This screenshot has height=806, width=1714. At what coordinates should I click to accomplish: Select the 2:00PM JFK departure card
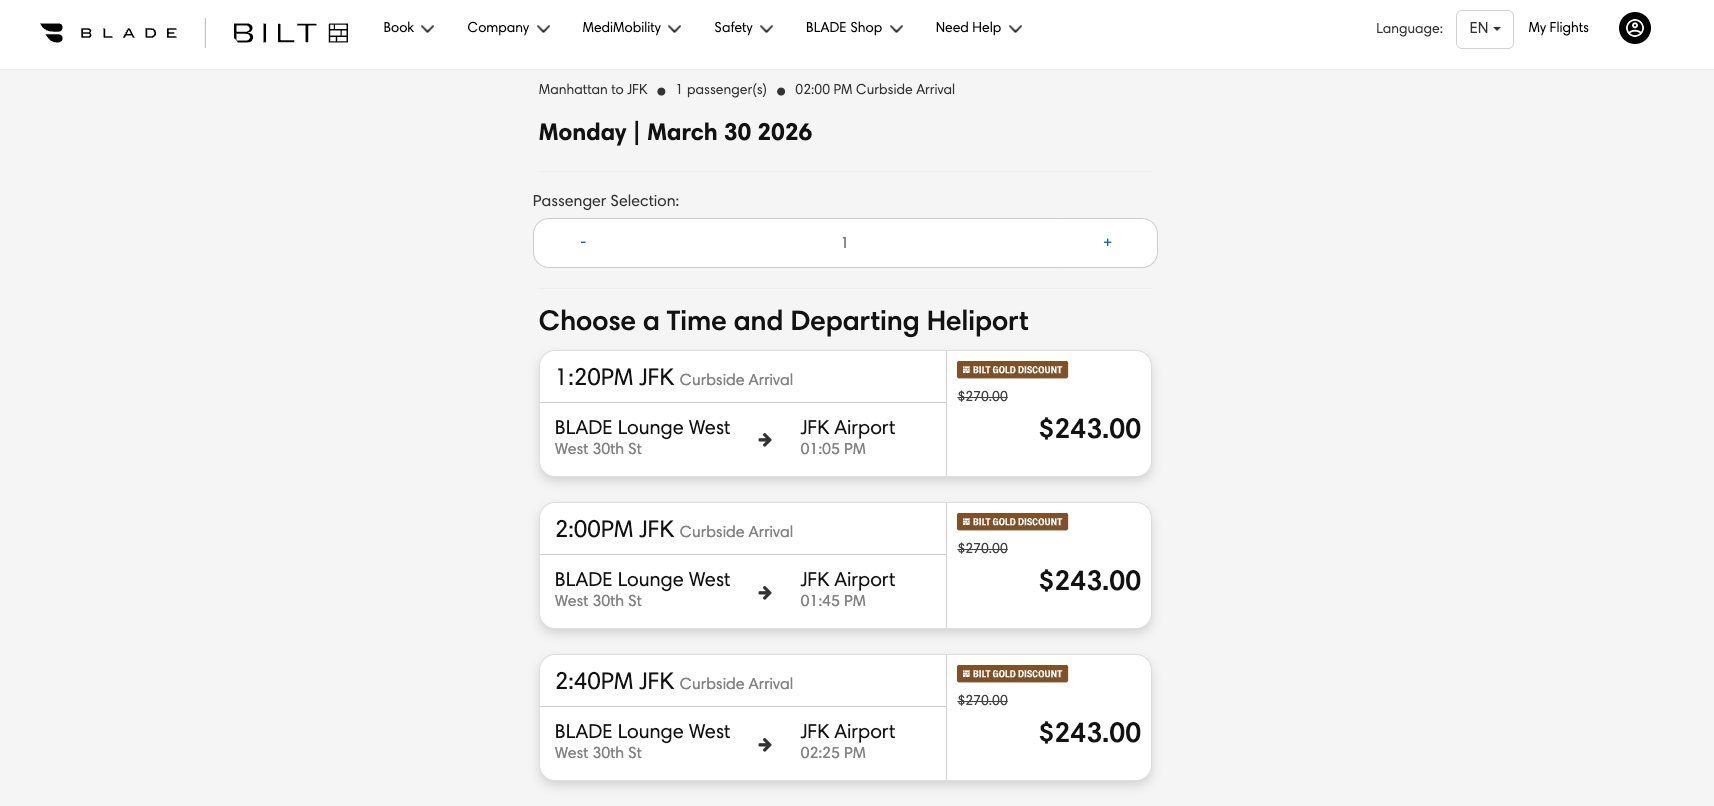[x=844, y=565]
